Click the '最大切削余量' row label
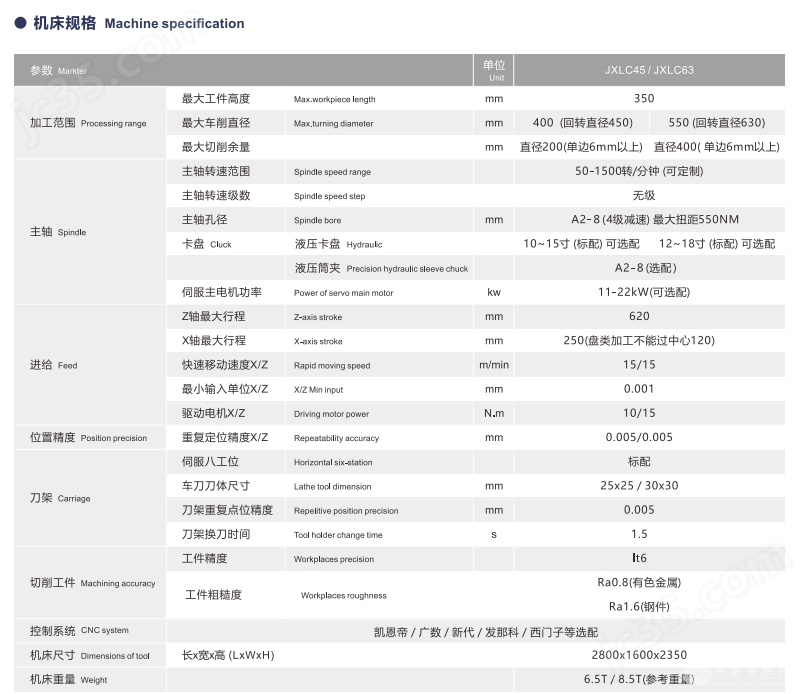805x694 pixels. click(216, 147)
